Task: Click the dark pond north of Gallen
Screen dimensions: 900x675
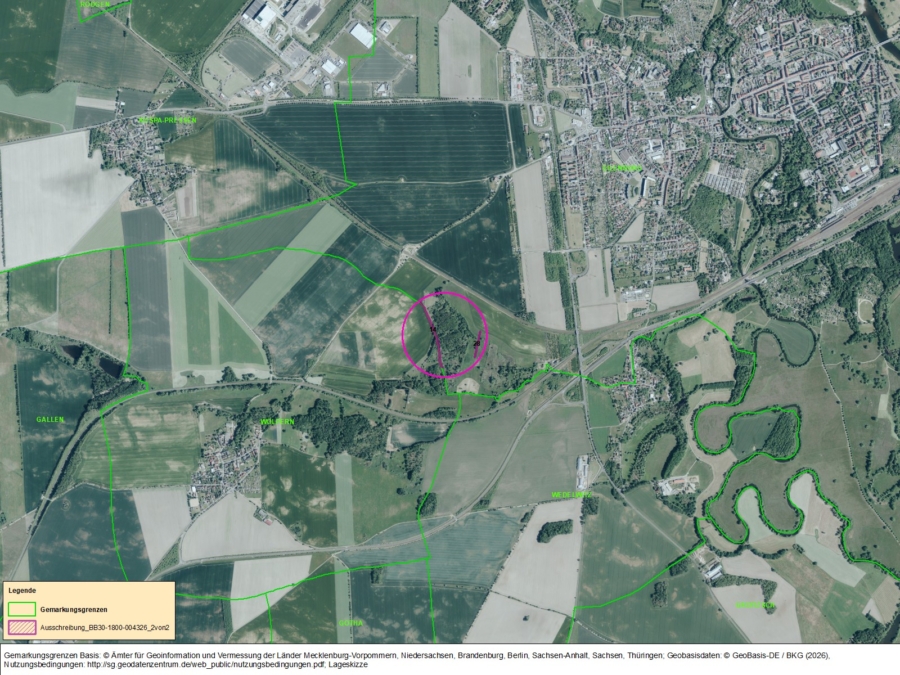Action: (74, 353)
